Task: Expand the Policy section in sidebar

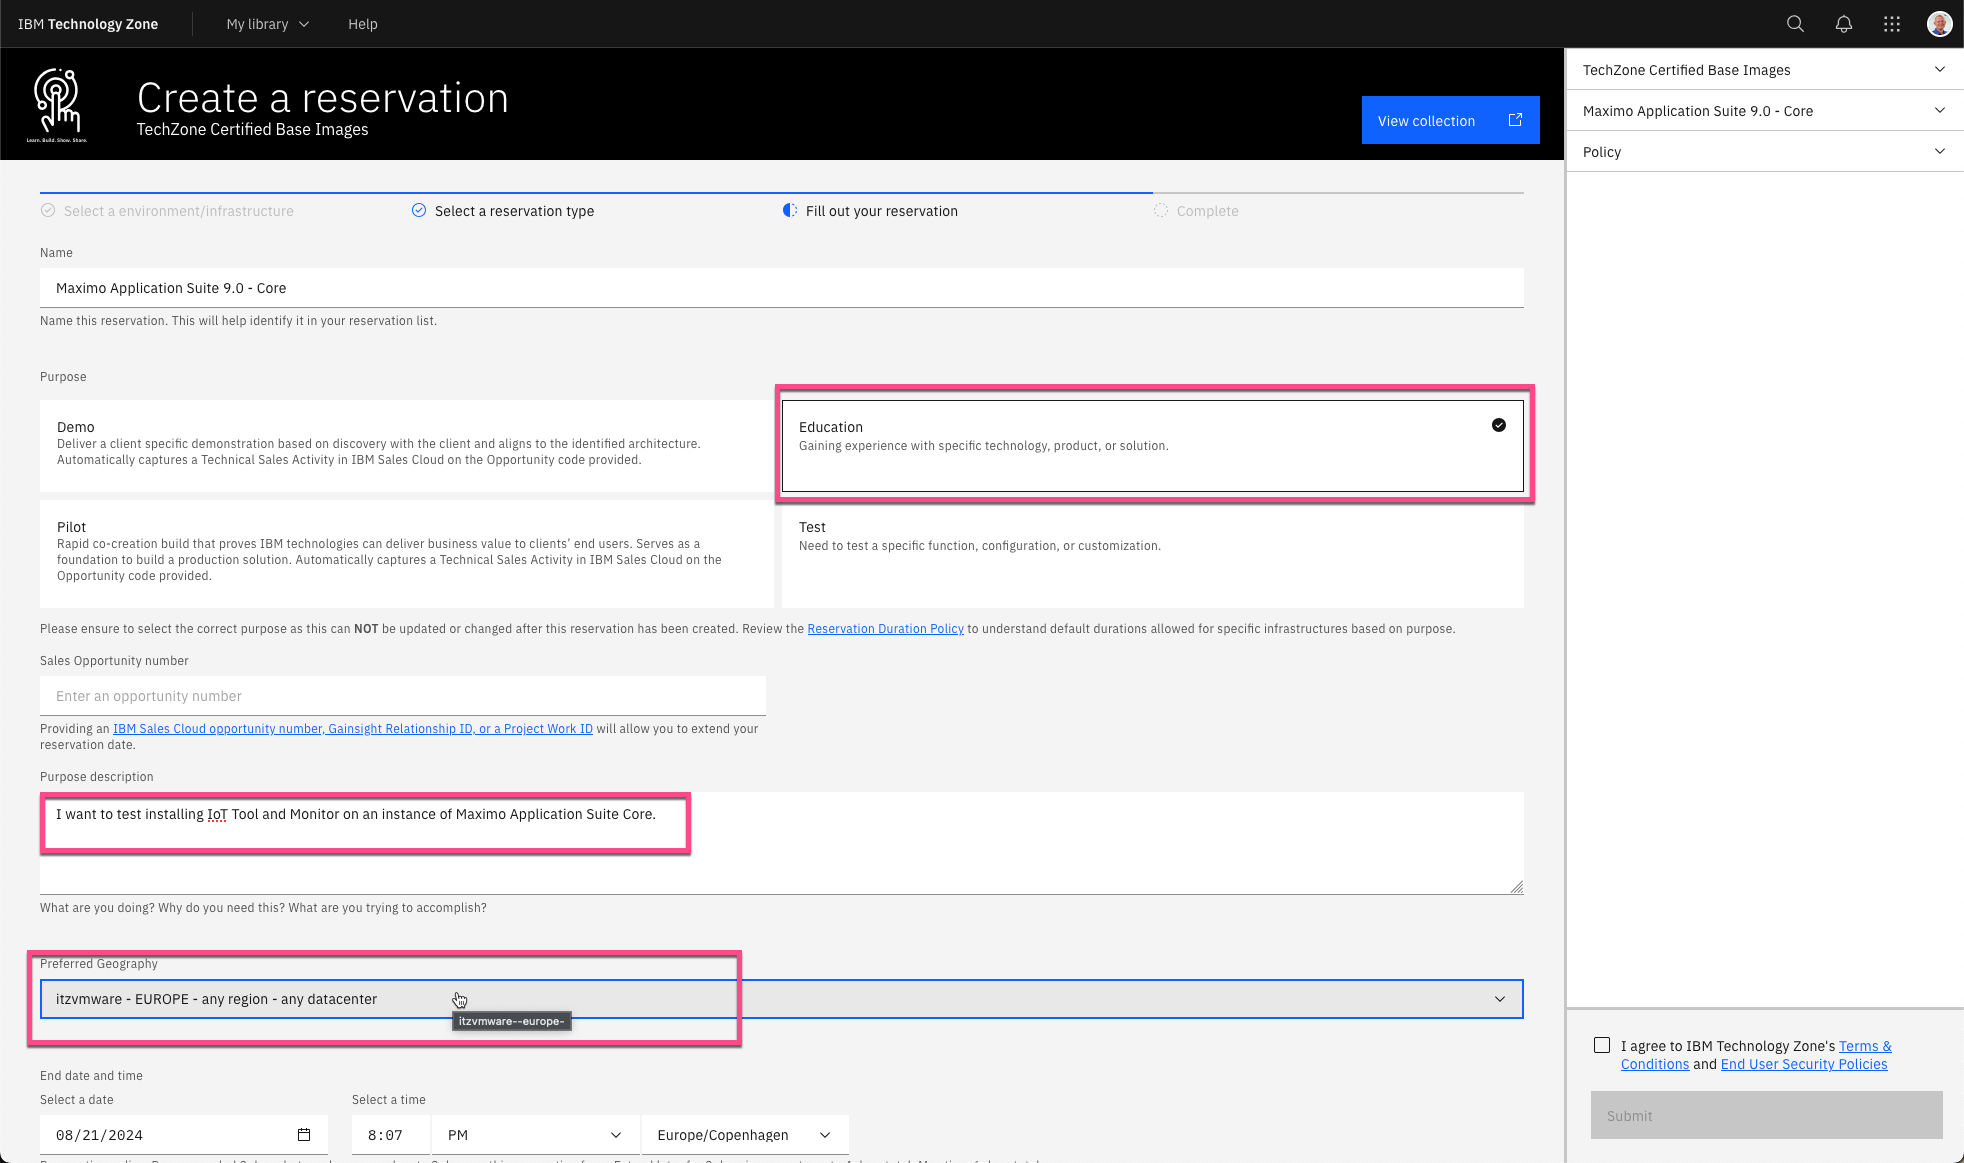Action: [1765, 151]
